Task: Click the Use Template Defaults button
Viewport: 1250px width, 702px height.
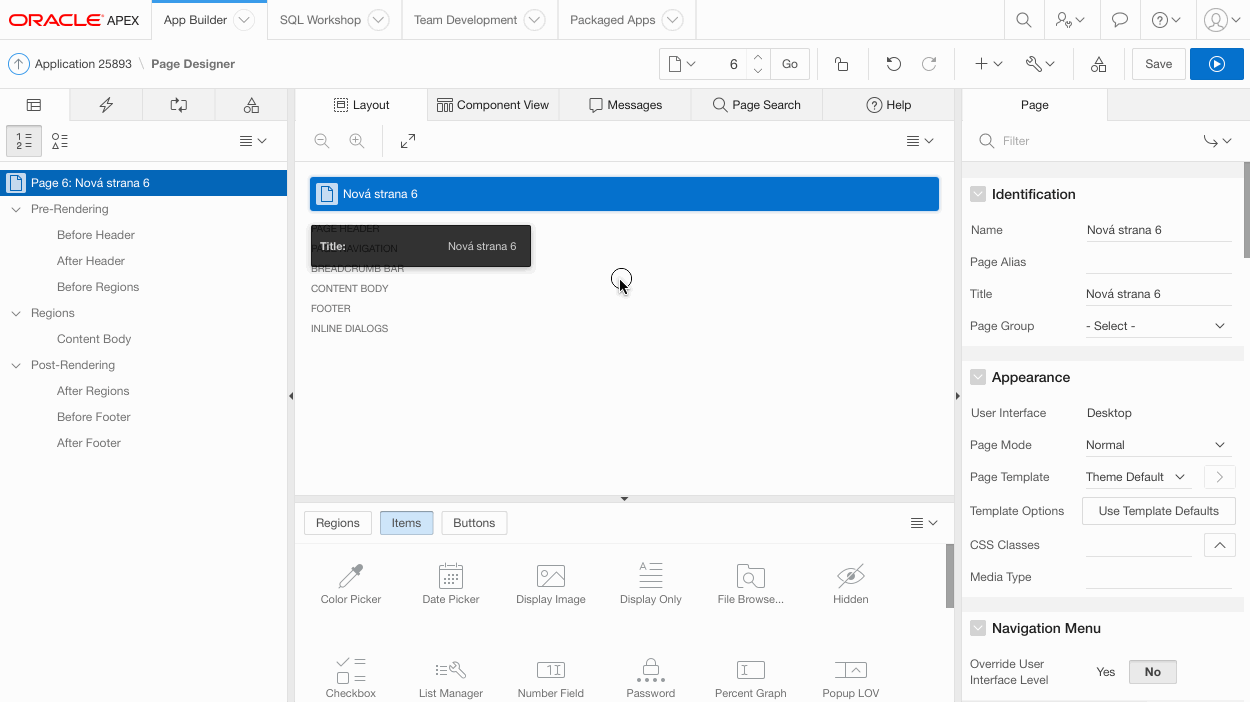Action: pos(1158,511)
